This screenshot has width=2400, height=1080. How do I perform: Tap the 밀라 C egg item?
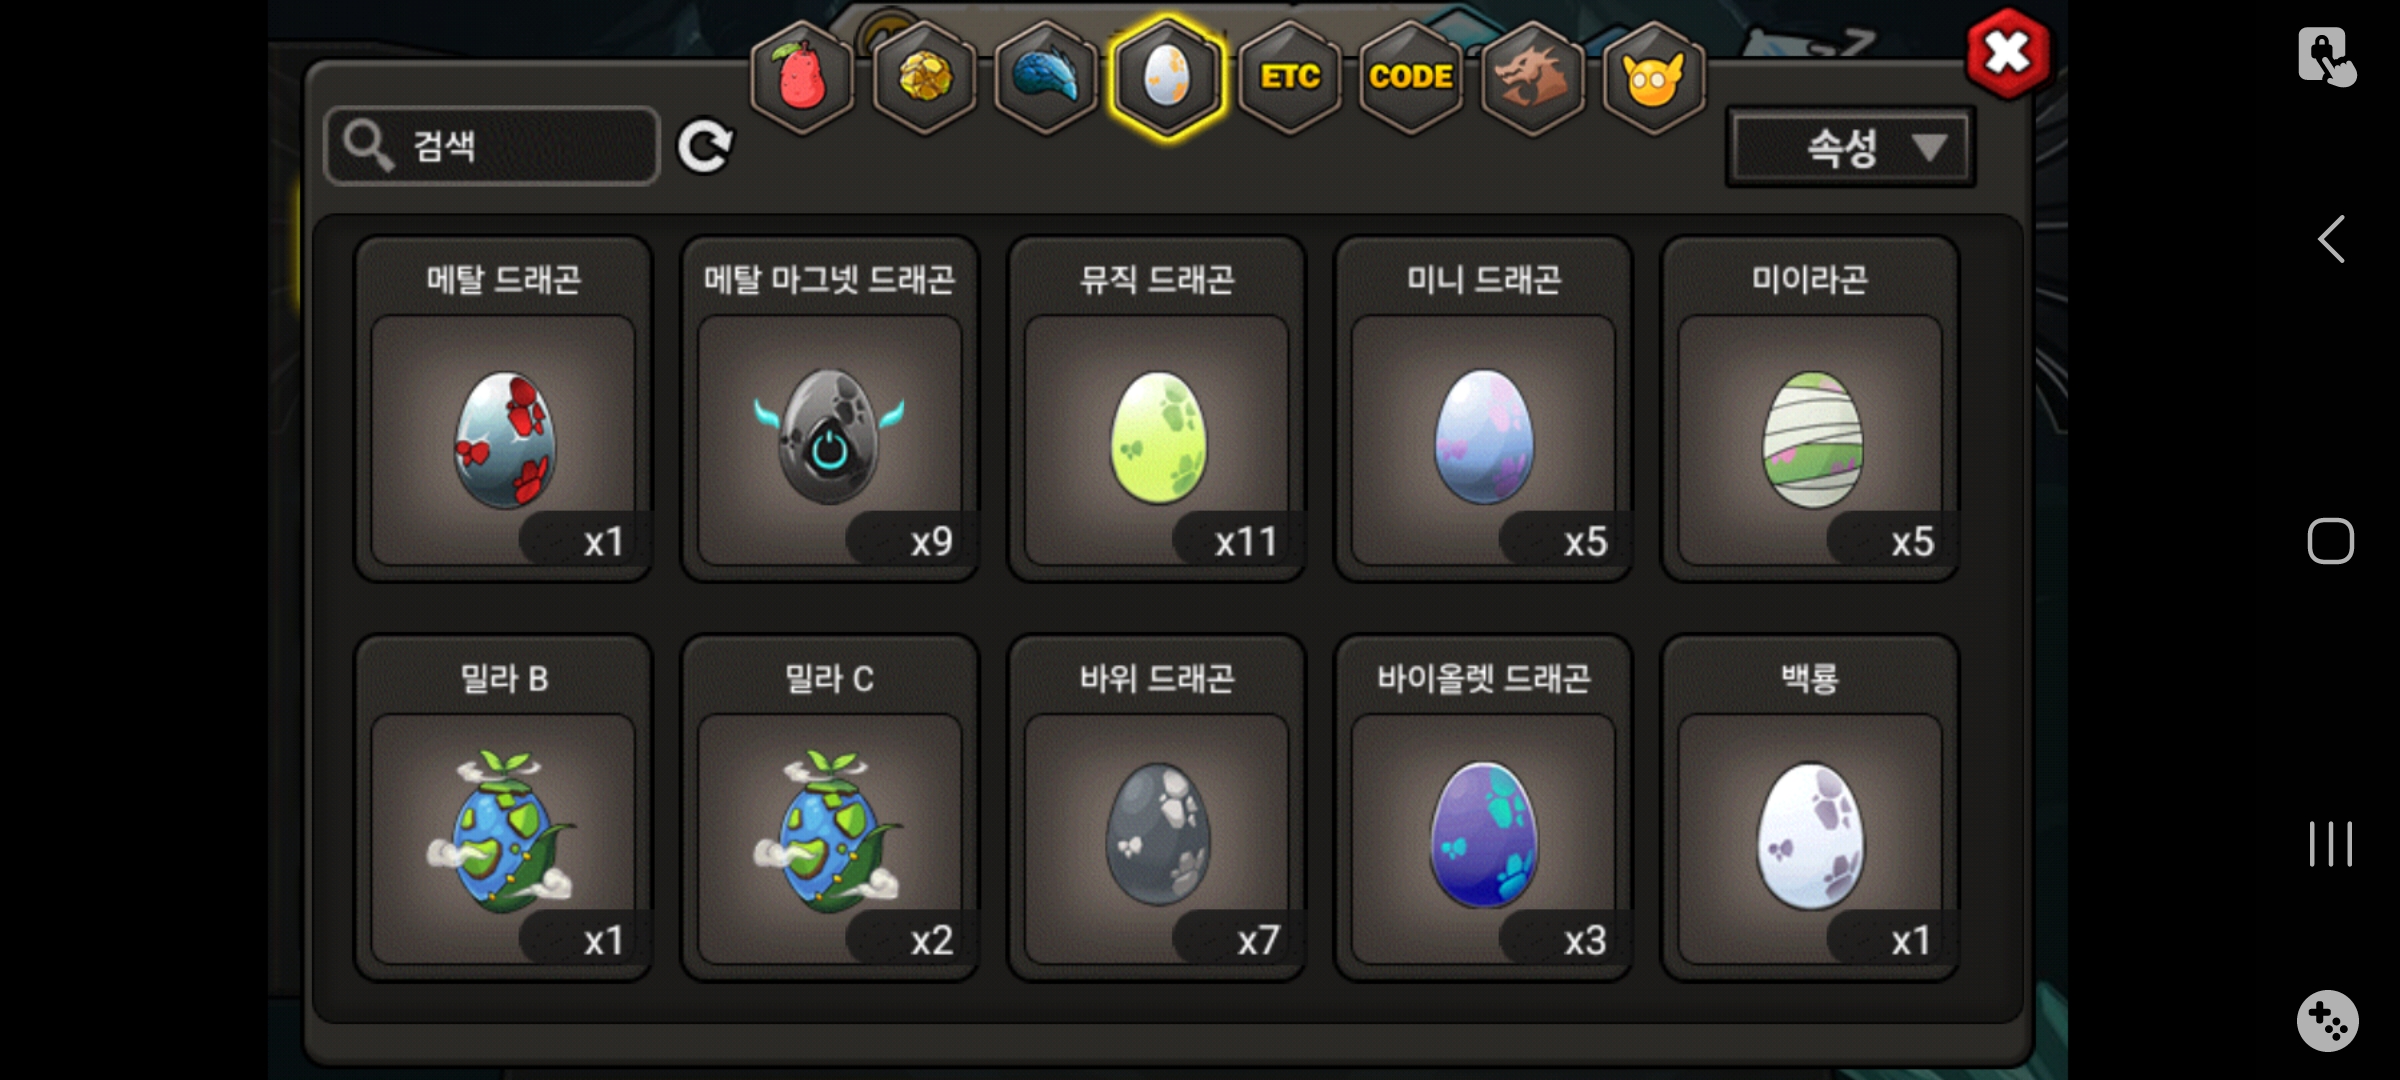tap(830, 808)
